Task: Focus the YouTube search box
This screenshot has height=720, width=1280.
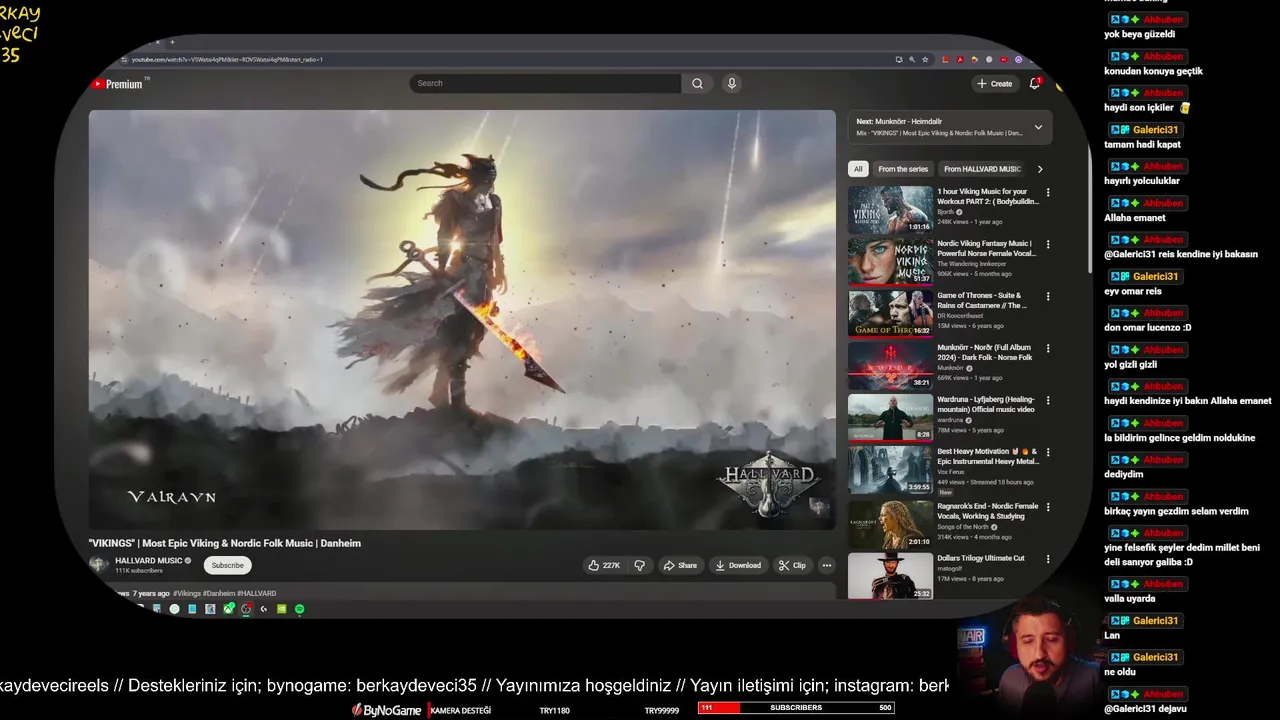Action: point(546,84)
